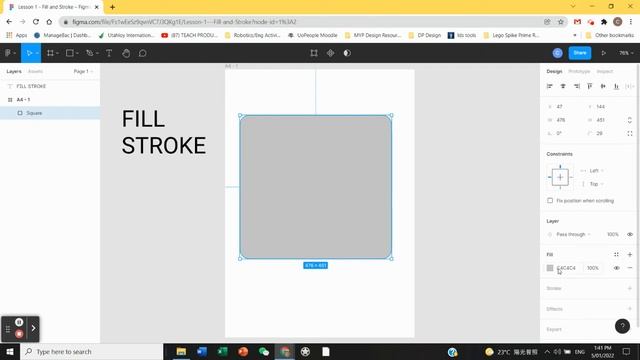Switch to the Inspect tab
Screen dimensions: 640x360
point(604,71)
